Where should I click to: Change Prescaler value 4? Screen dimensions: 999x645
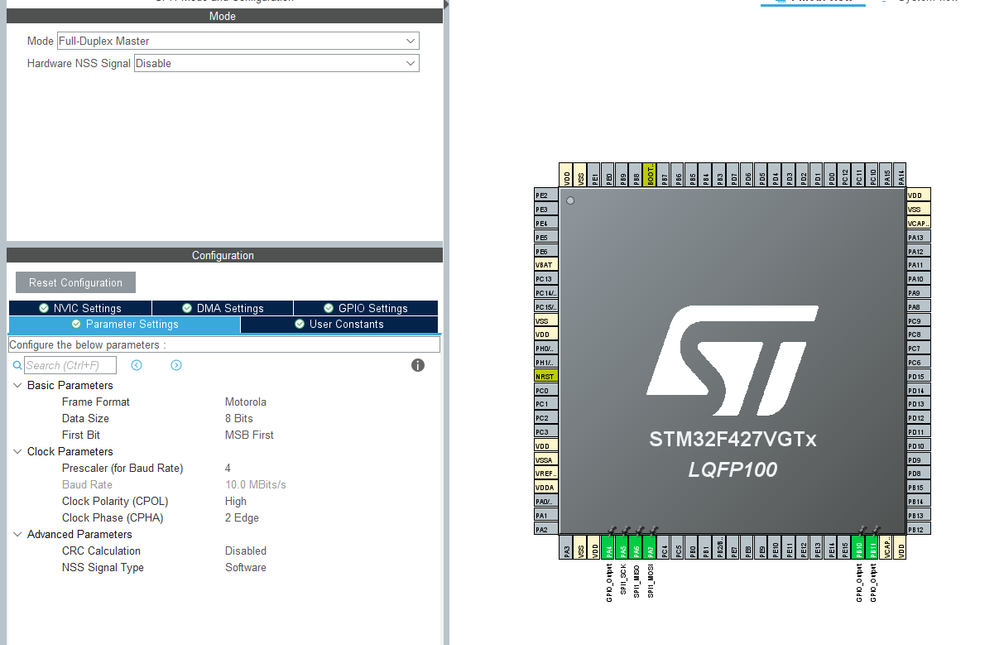tap(227, 468)
